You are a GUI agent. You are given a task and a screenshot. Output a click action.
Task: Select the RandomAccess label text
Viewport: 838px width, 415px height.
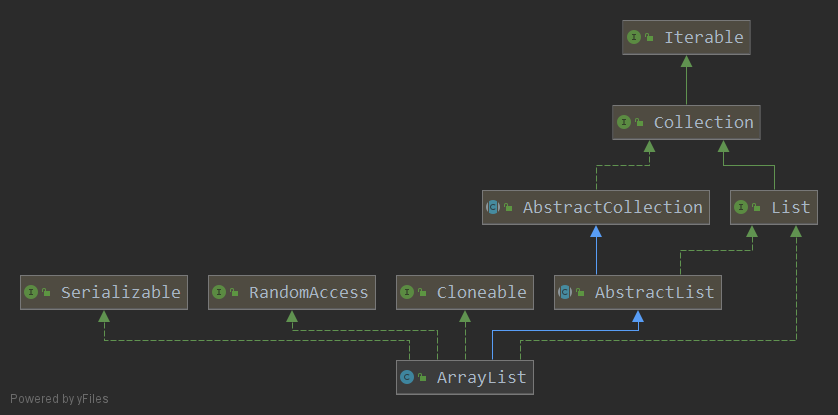[x=308, y=293]
